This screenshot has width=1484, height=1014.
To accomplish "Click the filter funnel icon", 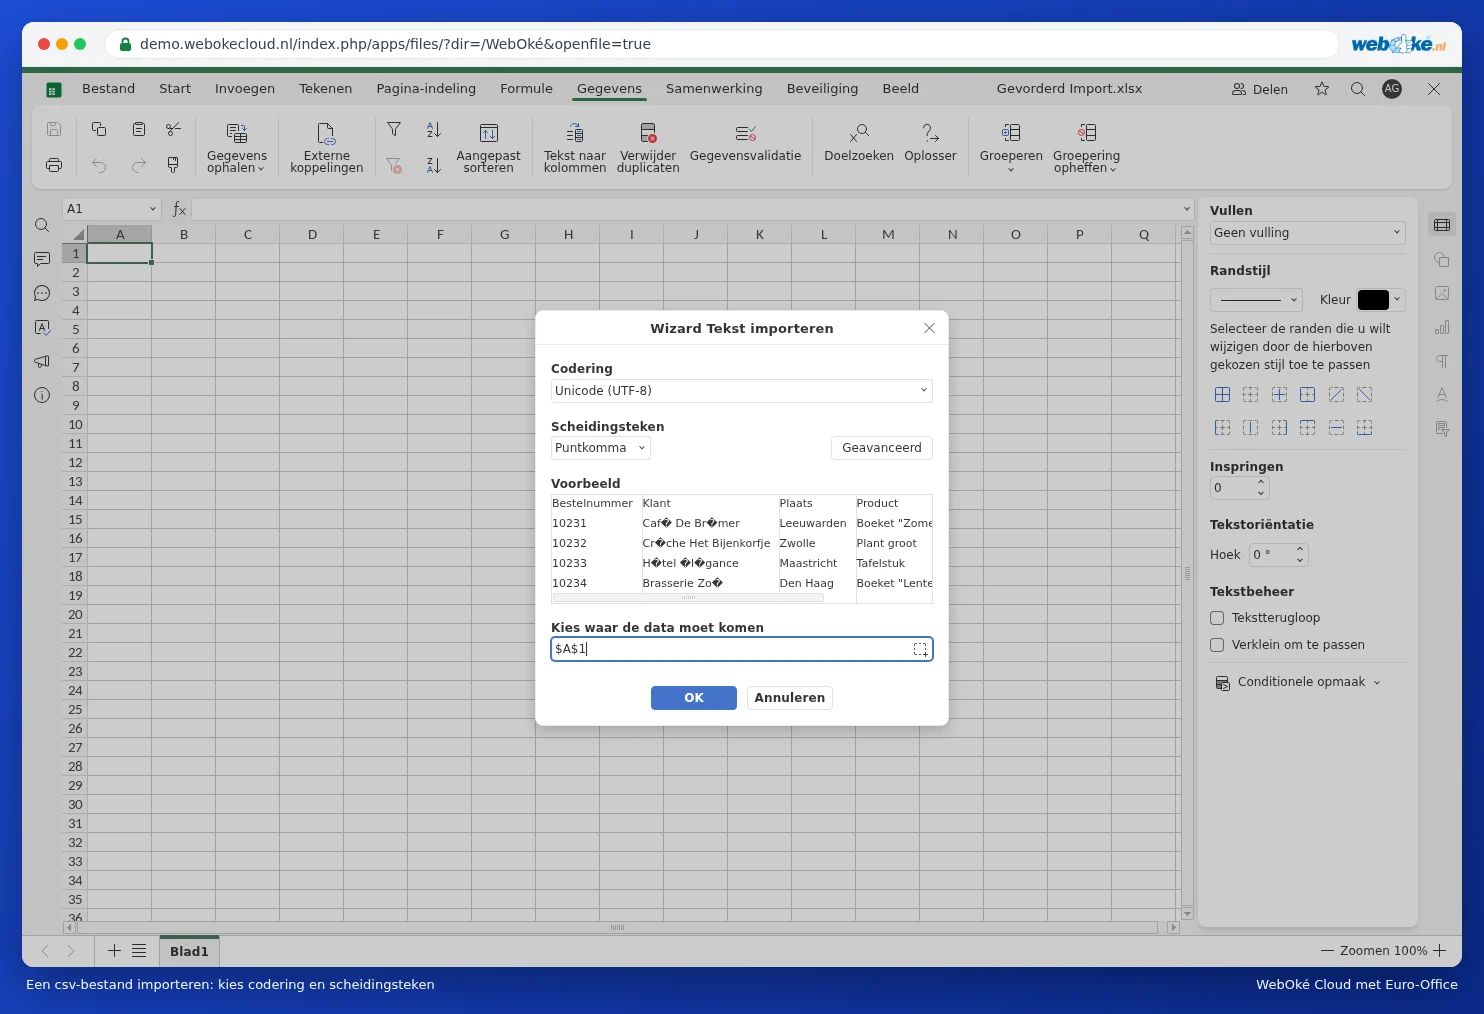I will (x=394, y=130).
